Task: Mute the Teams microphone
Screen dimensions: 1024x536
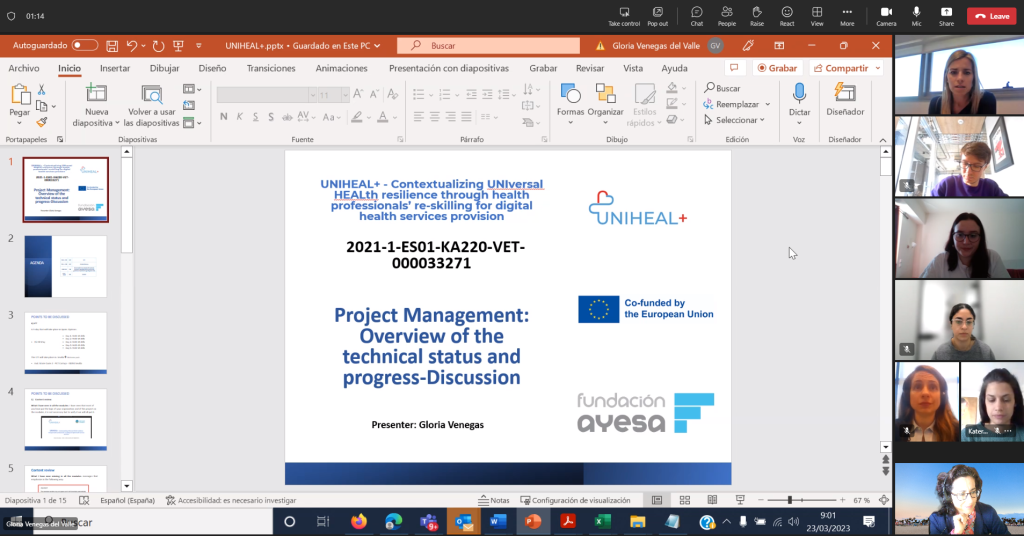Action: click(916, 15)
